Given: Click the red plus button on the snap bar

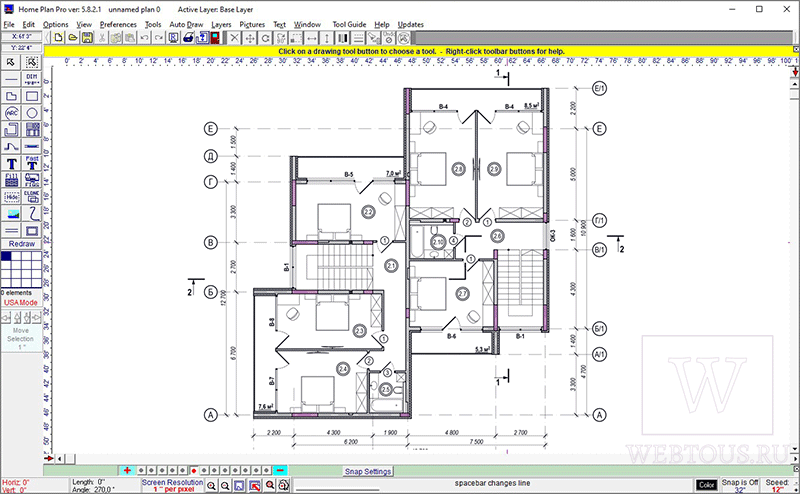Looking at the screenshot, I should click(127, 471).
